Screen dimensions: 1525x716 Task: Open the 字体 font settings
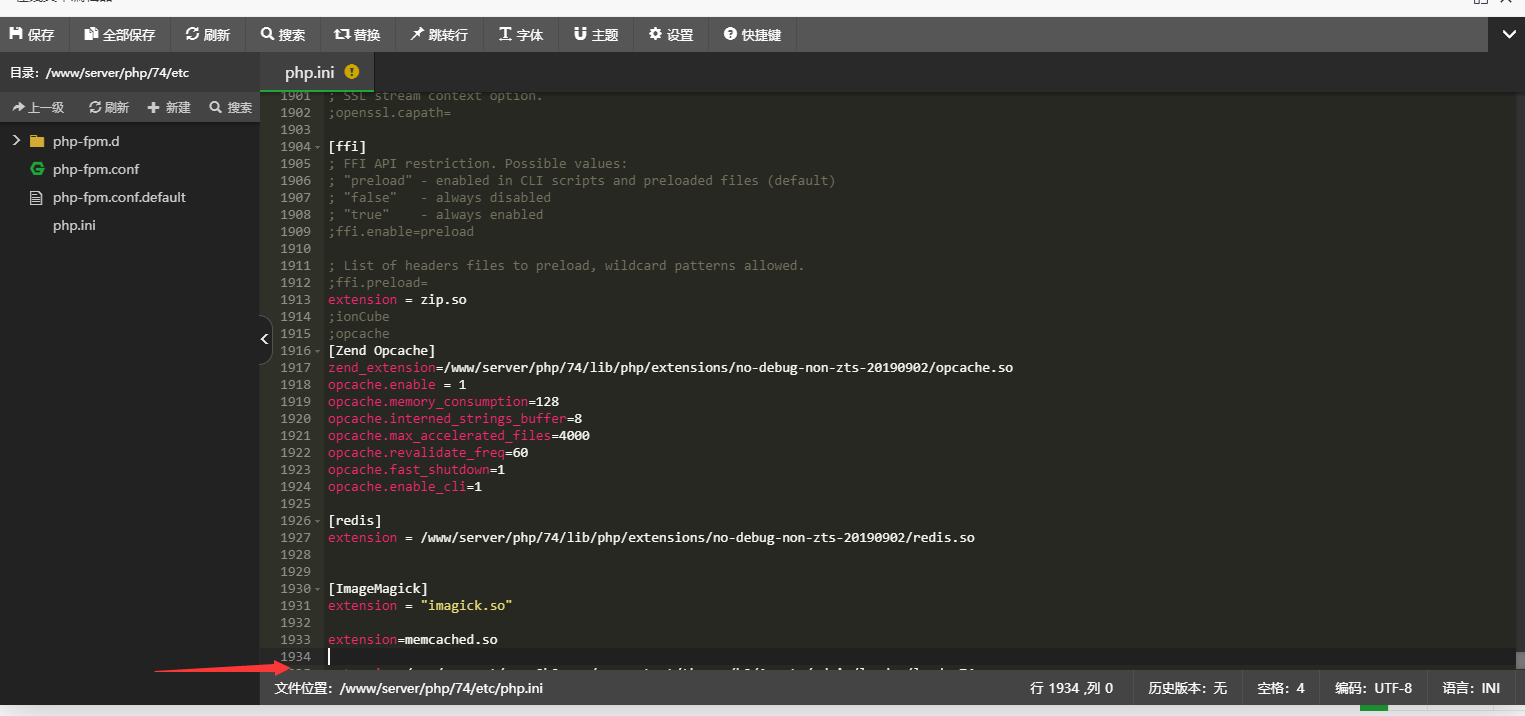521,35
